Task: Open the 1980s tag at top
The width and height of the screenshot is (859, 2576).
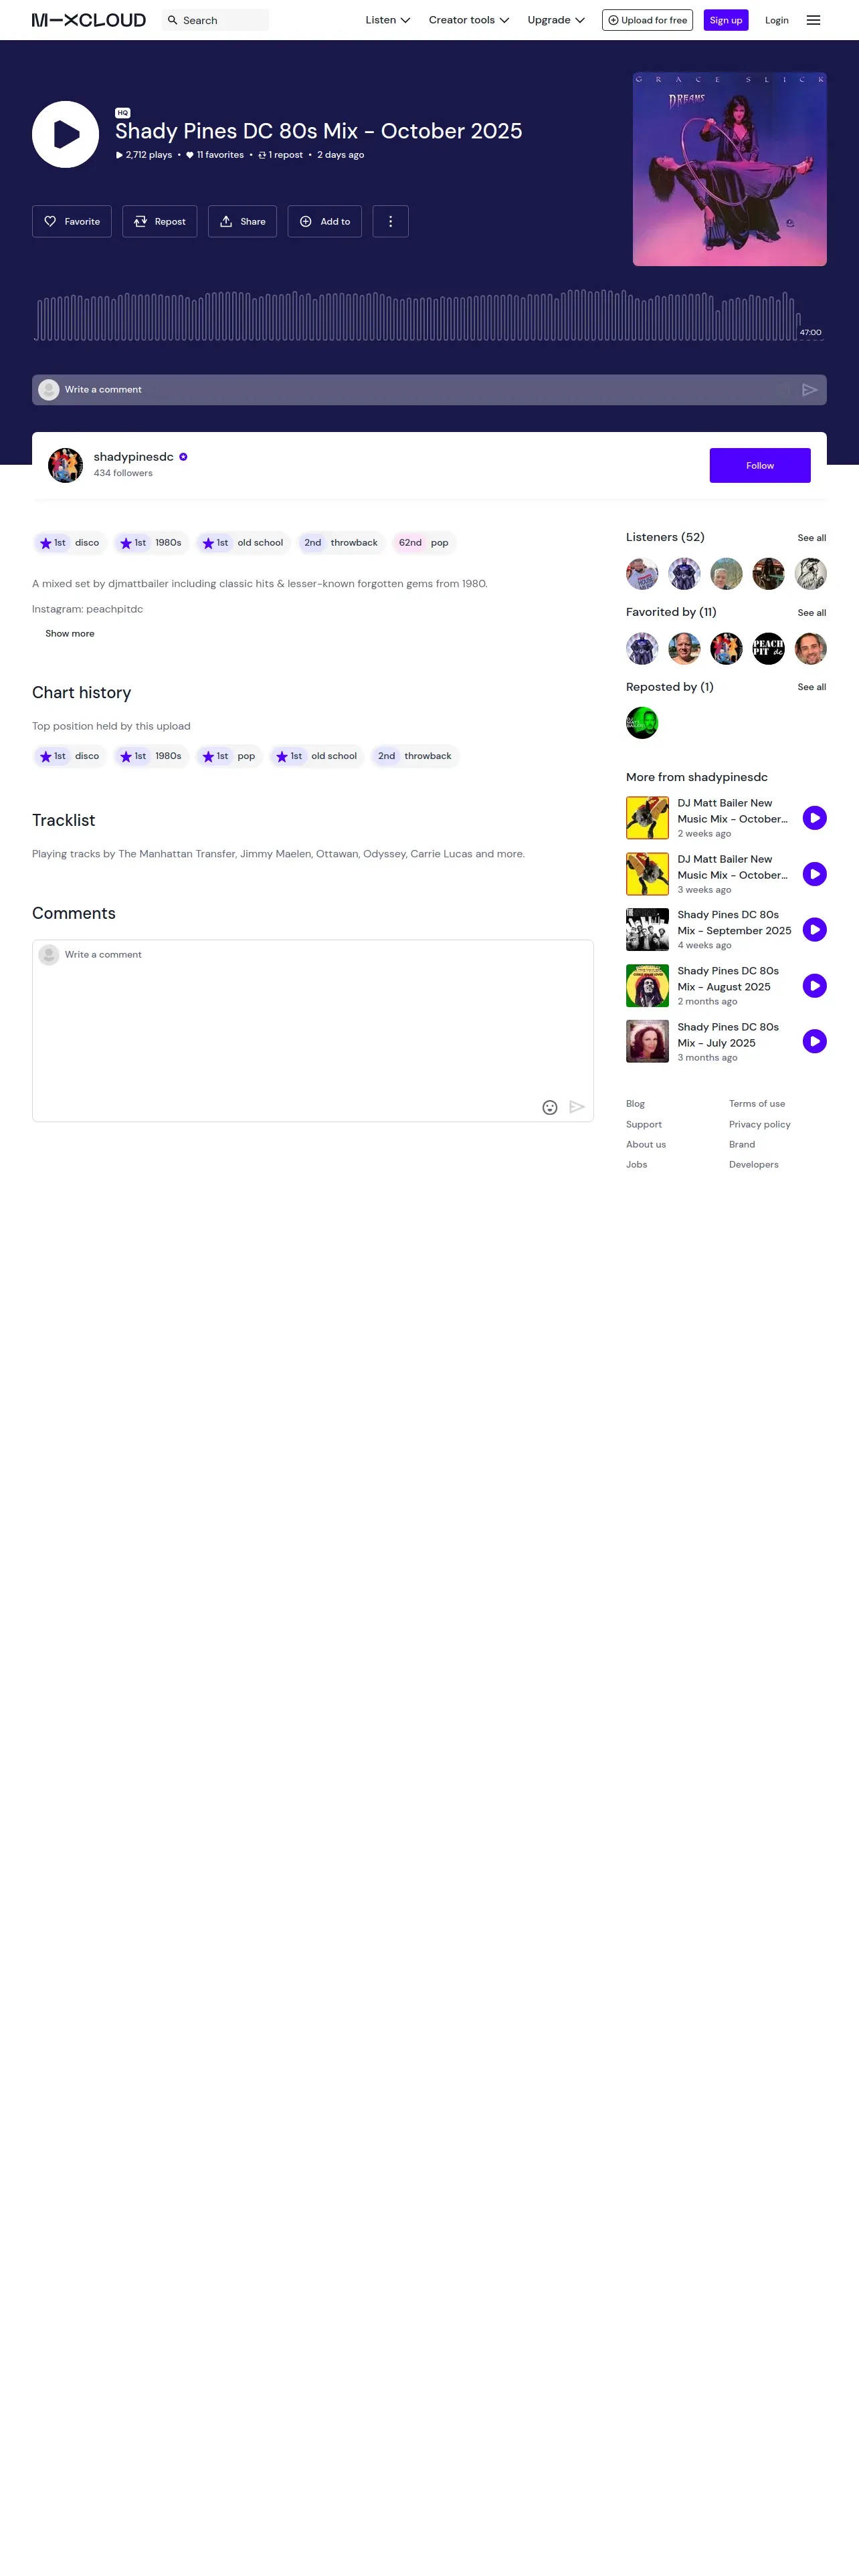Action: (x=151, y=543)
